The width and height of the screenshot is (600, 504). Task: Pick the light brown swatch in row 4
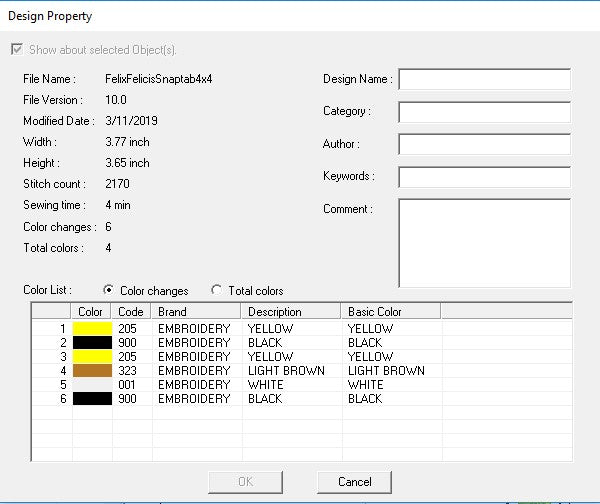pyautogui.click(x=92, y=371)
